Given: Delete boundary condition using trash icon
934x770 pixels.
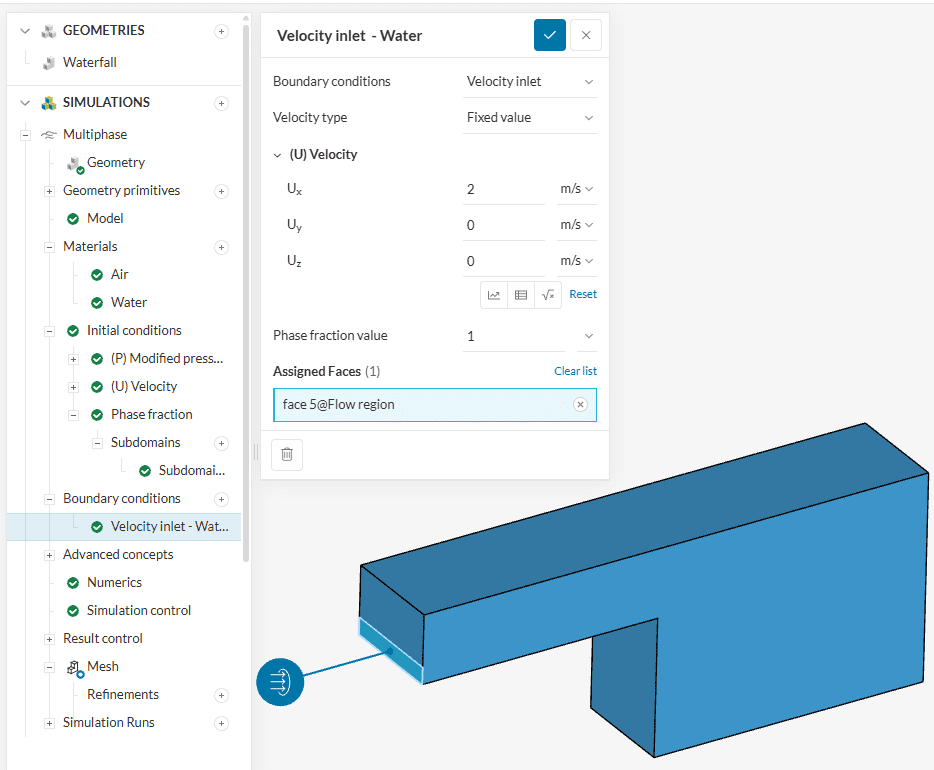Looking at the screenshot, I should click(x=287, y=454).
